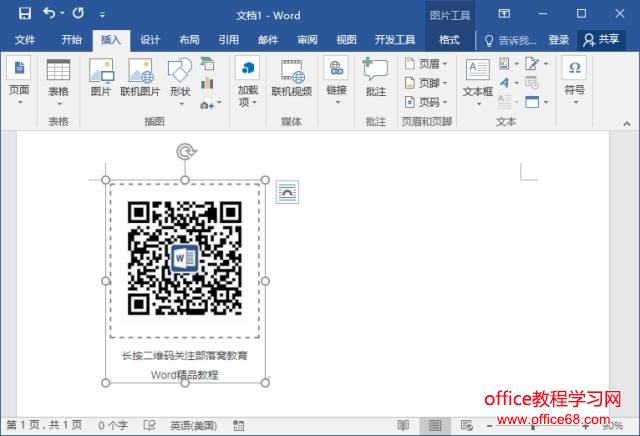This screenshot has height=436, width=640.
Task: Add a comment with the 批注 button
Action: tap(376, 78)
